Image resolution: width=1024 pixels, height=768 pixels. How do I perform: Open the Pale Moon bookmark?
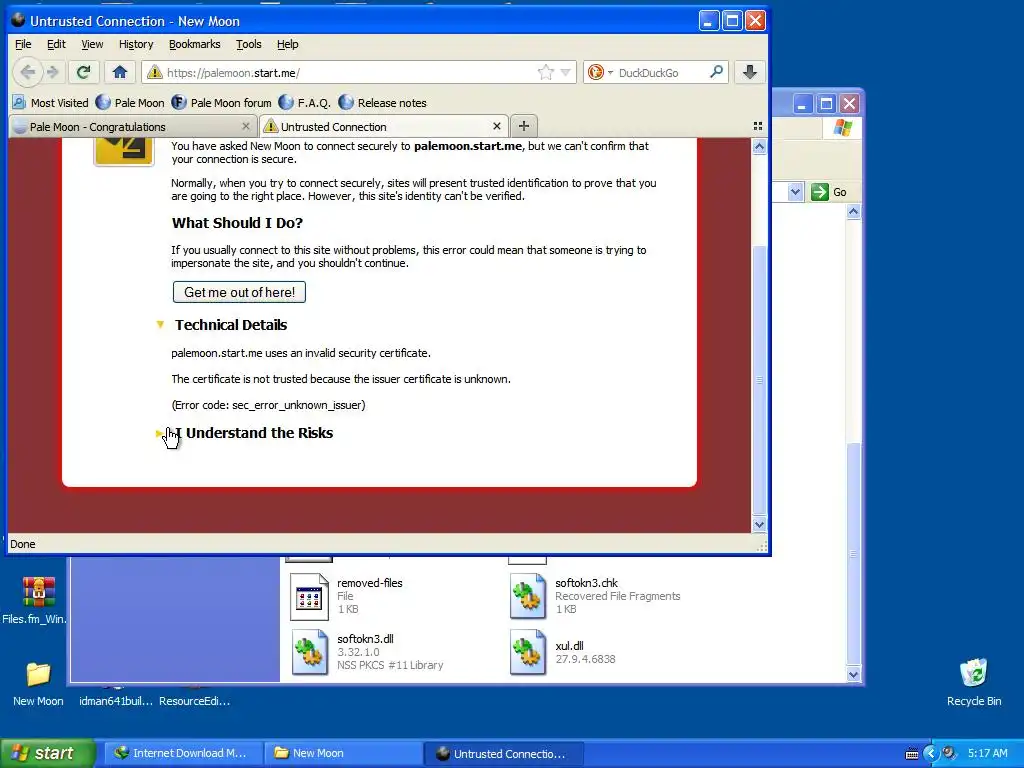tap(130, 103)
